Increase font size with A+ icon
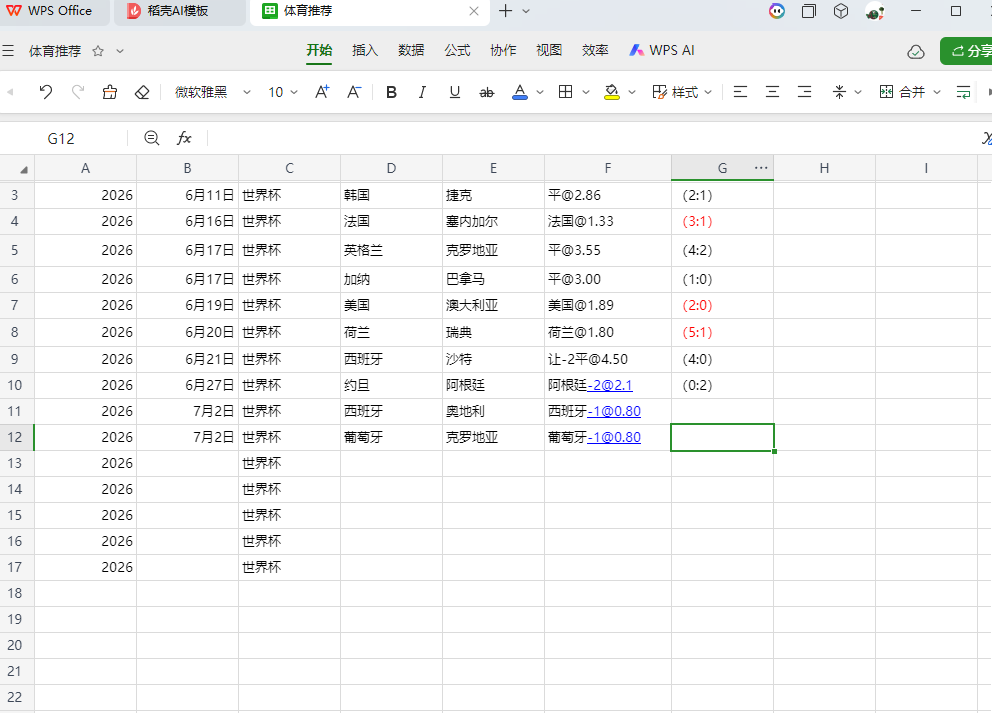Screen dimensions: 992x713 click(x=322, y=92)
